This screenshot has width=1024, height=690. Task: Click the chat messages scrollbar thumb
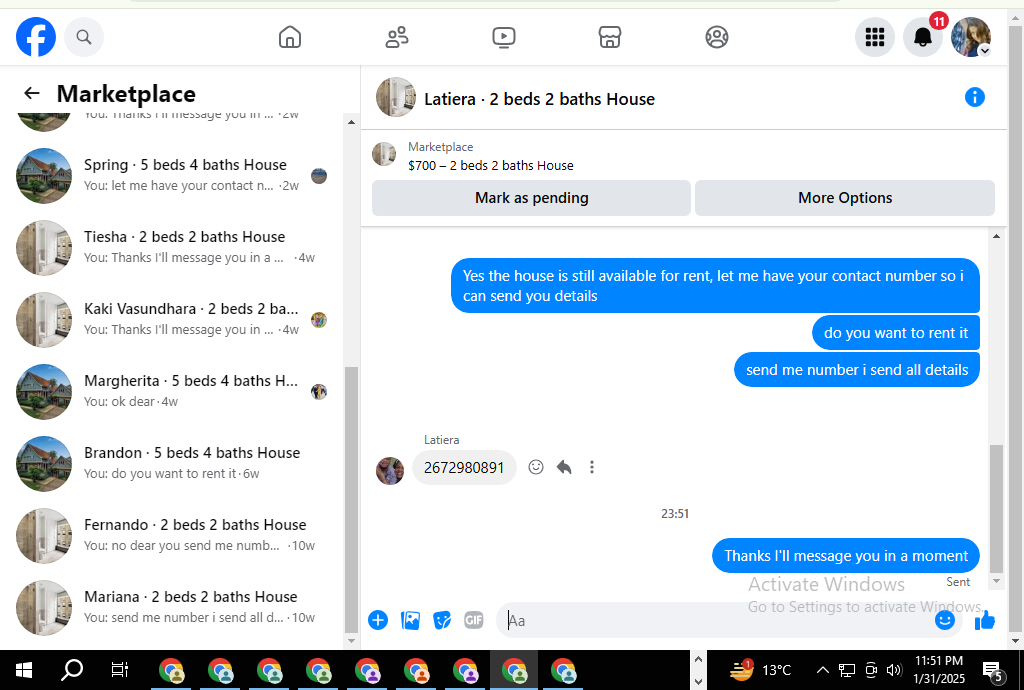(996, 509)
